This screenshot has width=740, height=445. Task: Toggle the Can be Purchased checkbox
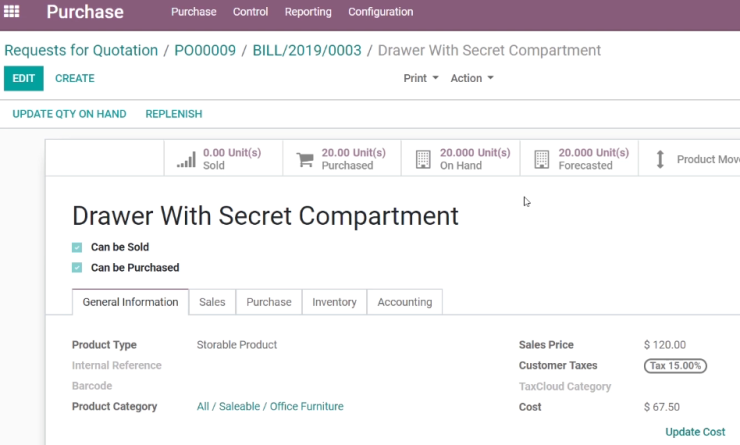77,268
